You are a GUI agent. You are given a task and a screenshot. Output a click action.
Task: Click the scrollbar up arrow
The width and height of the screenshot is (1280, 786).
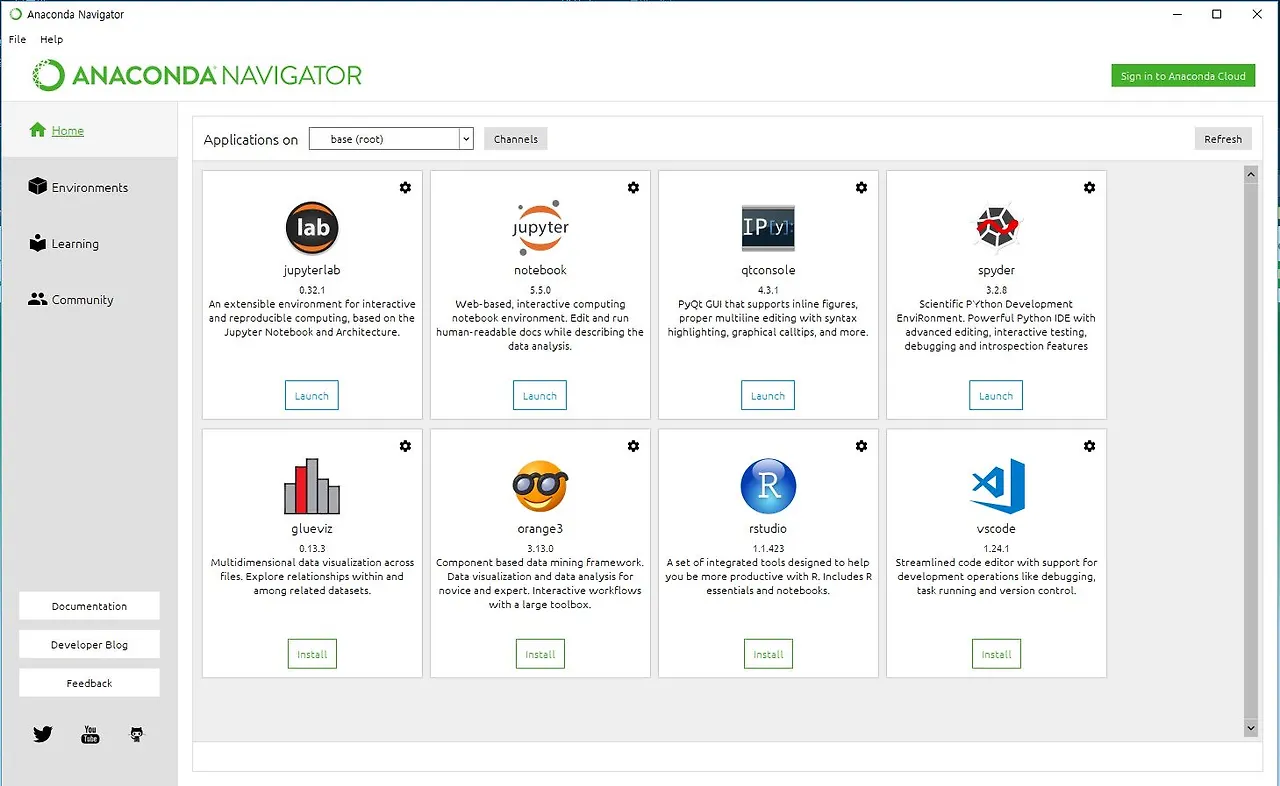[1250, 174]
